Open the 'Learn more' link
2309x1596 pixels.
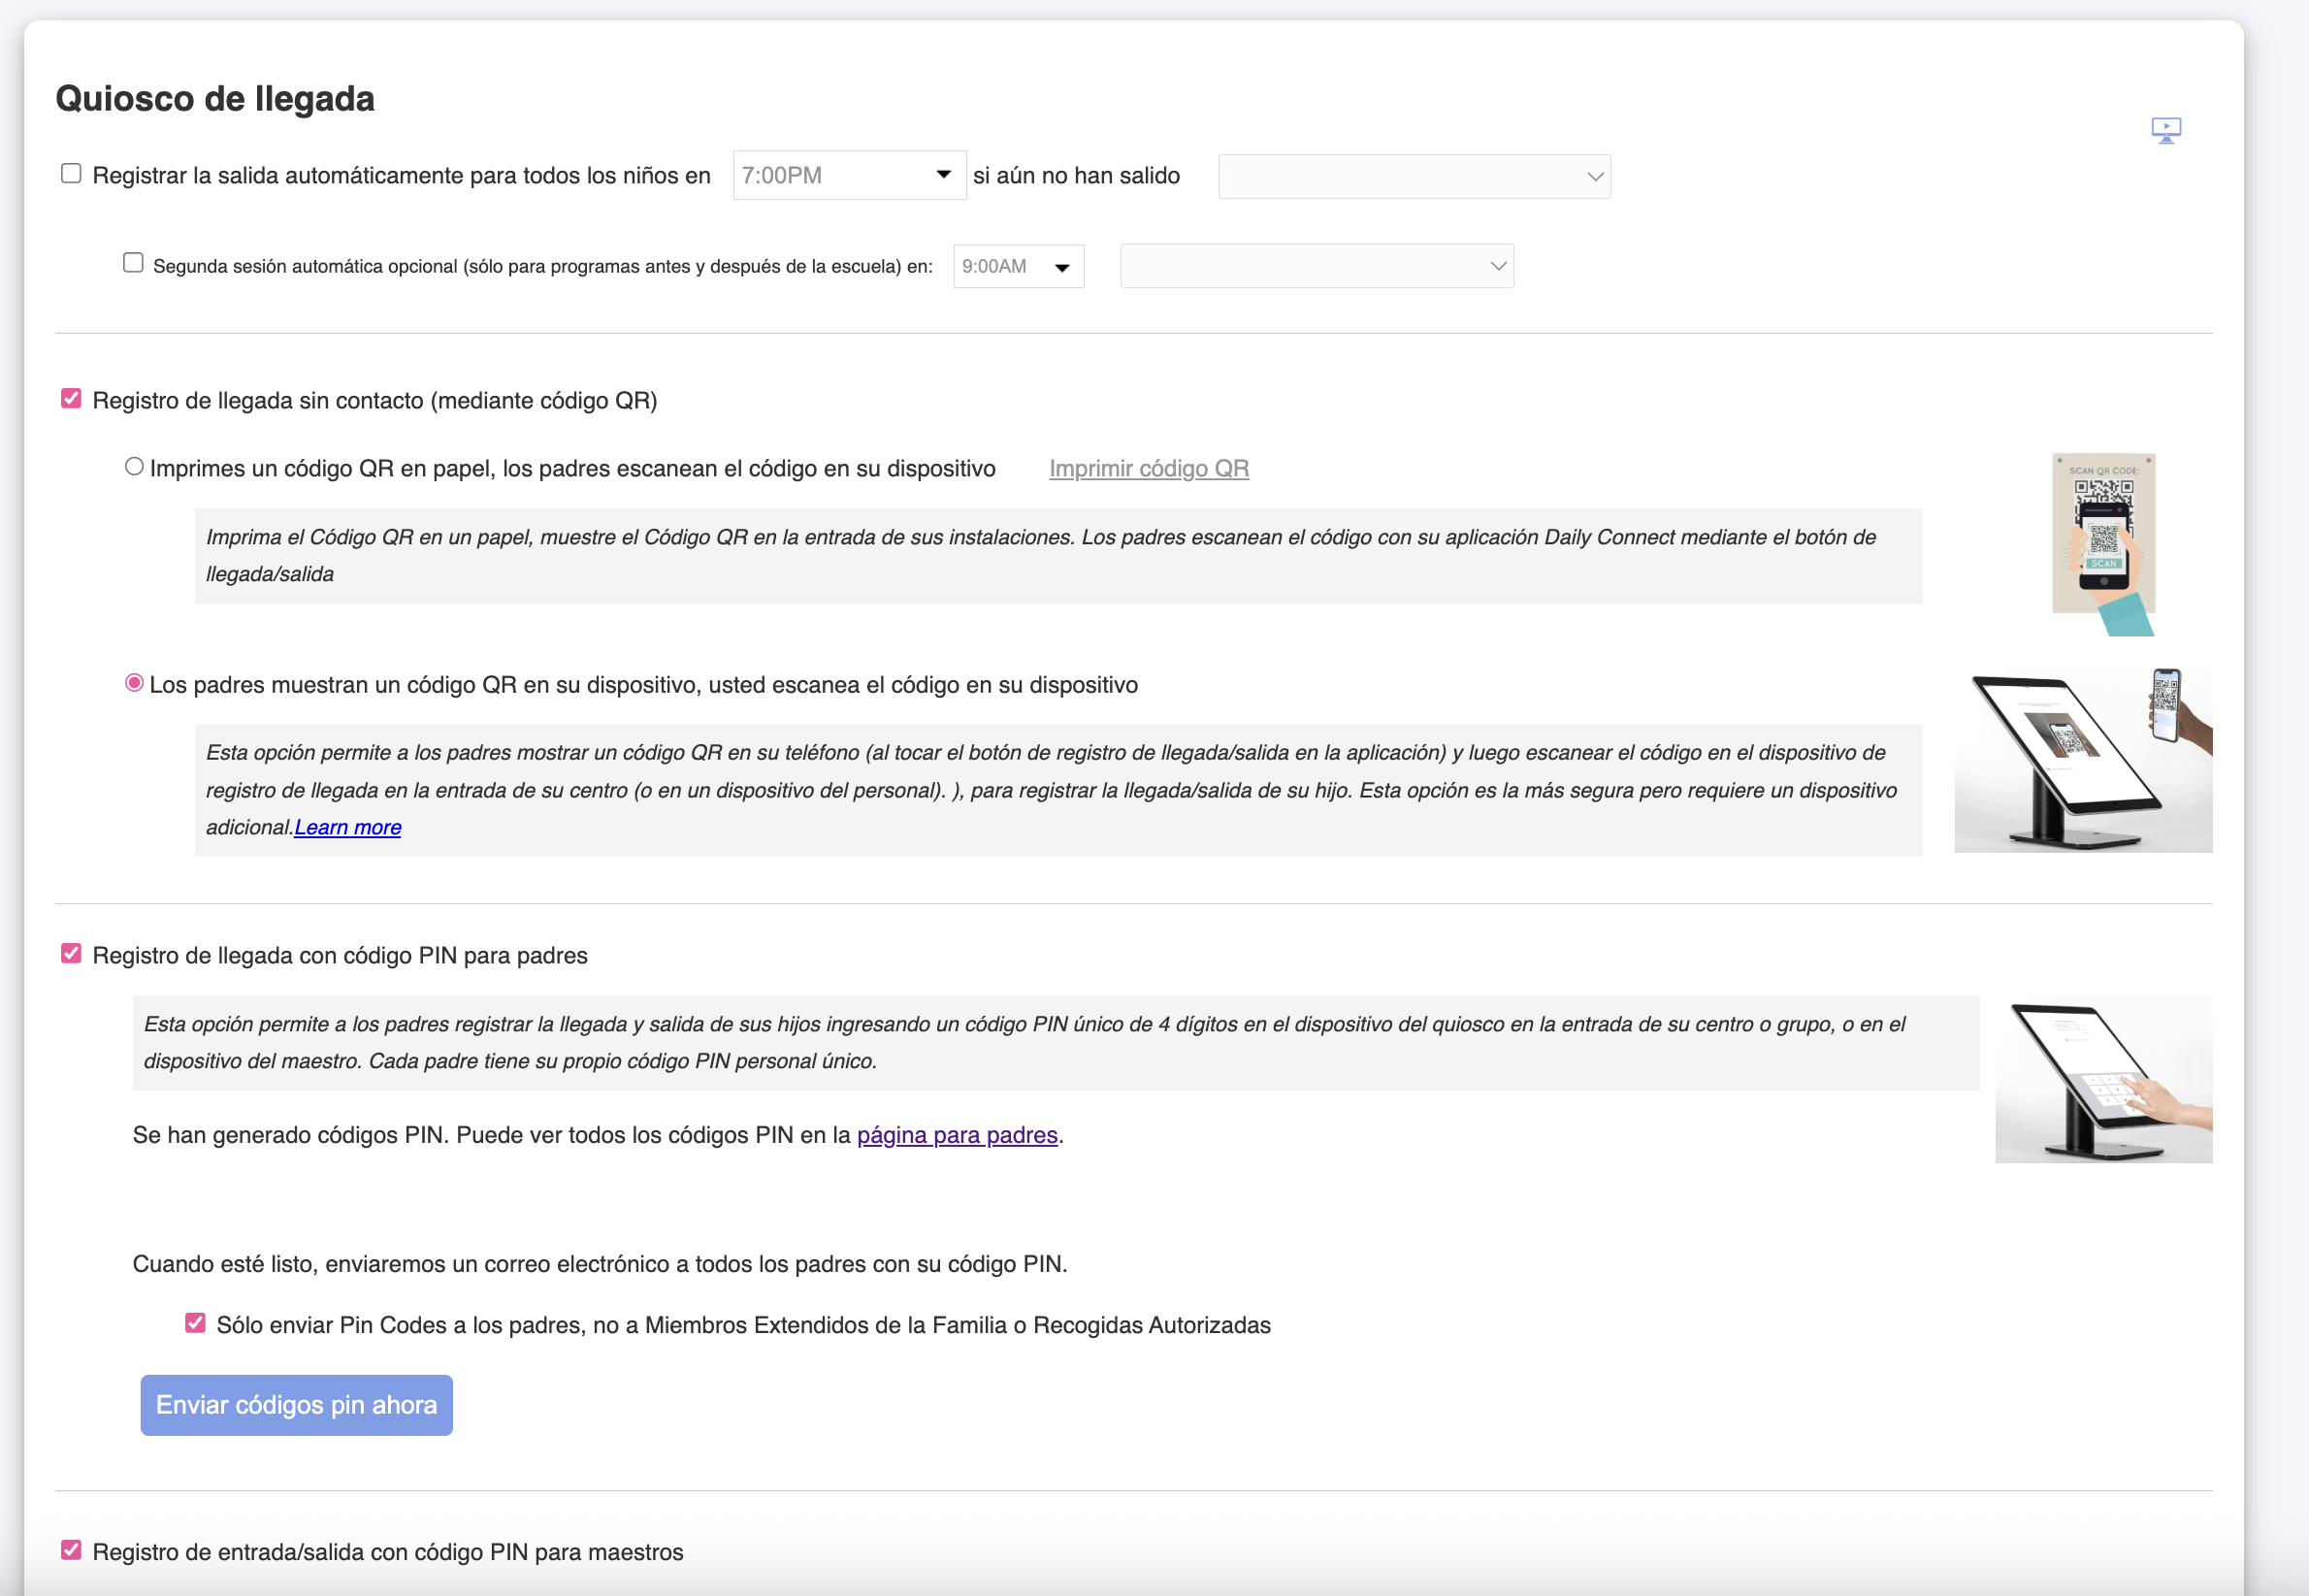click(x=347, y=828)
